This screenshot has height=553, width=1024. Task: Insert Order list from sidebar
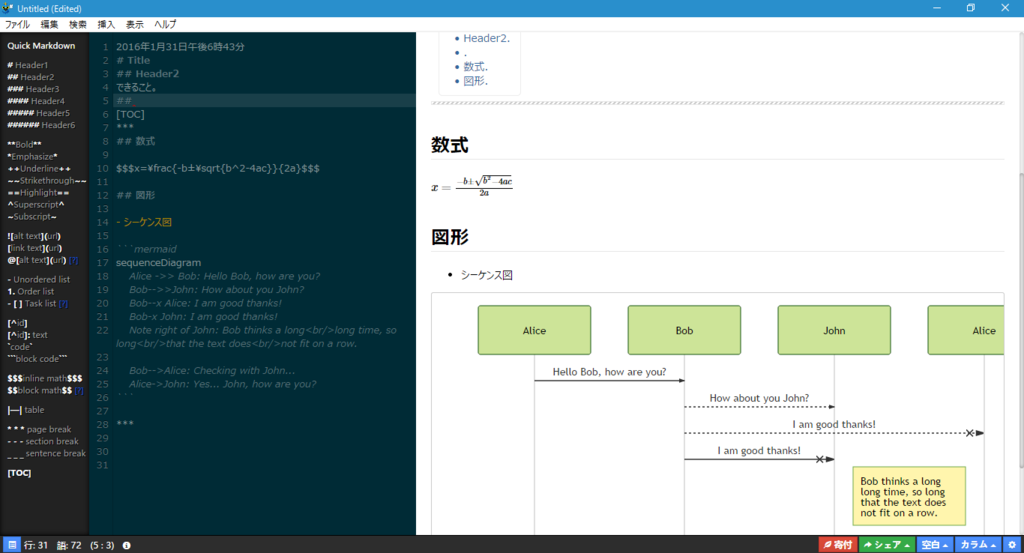pos(31,291)
